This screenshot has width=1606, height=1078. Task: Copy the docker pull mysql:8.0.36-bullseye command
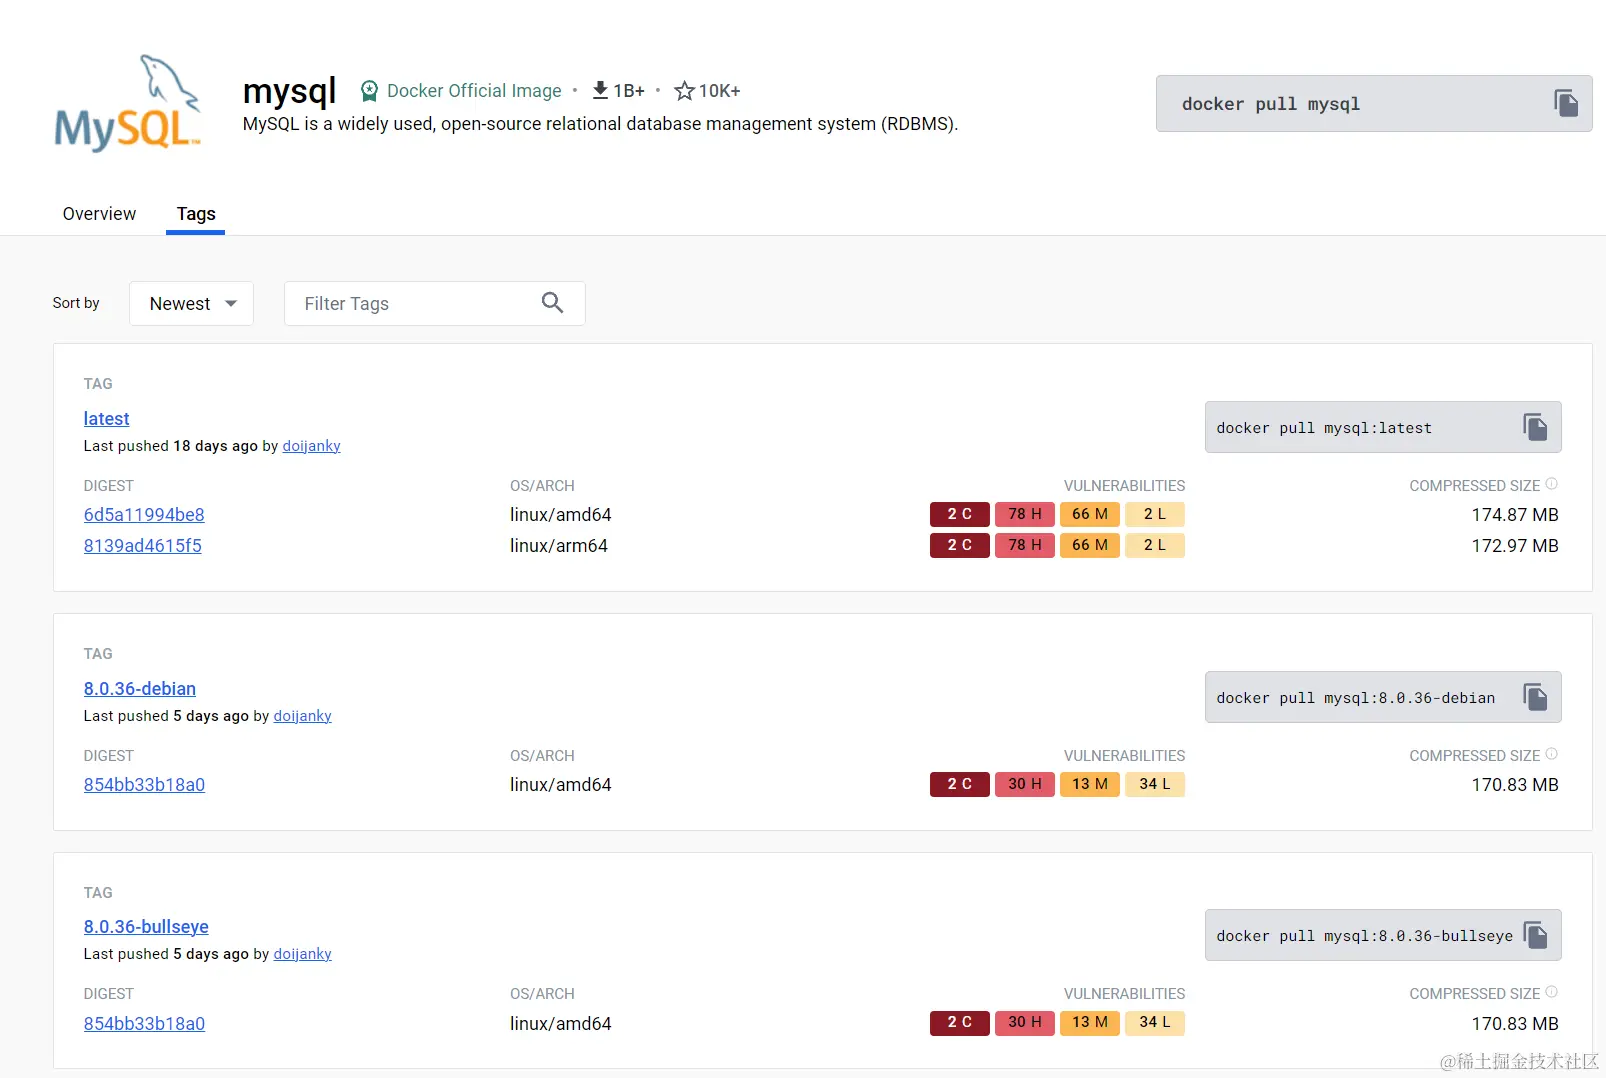tap(1534, 935)
